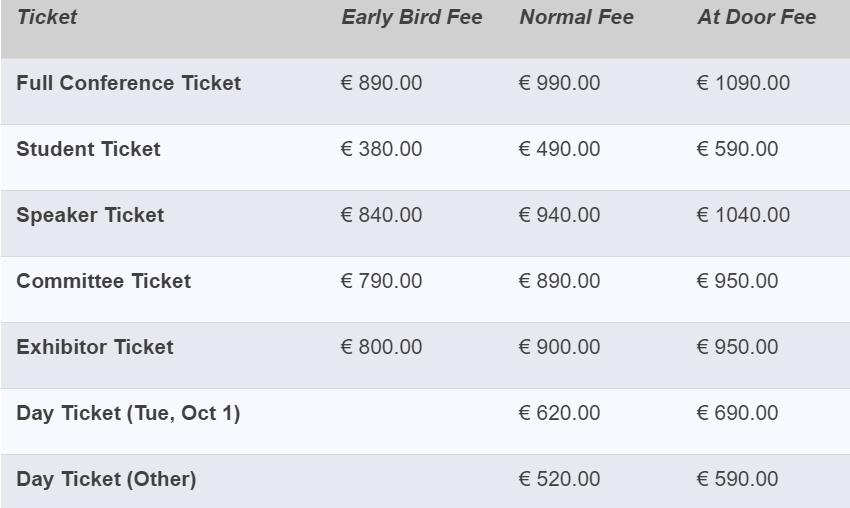Click Day Ticket (Tue, Oct 1) label
Viewport: 850px width, 508px height.
coord(128,413)
